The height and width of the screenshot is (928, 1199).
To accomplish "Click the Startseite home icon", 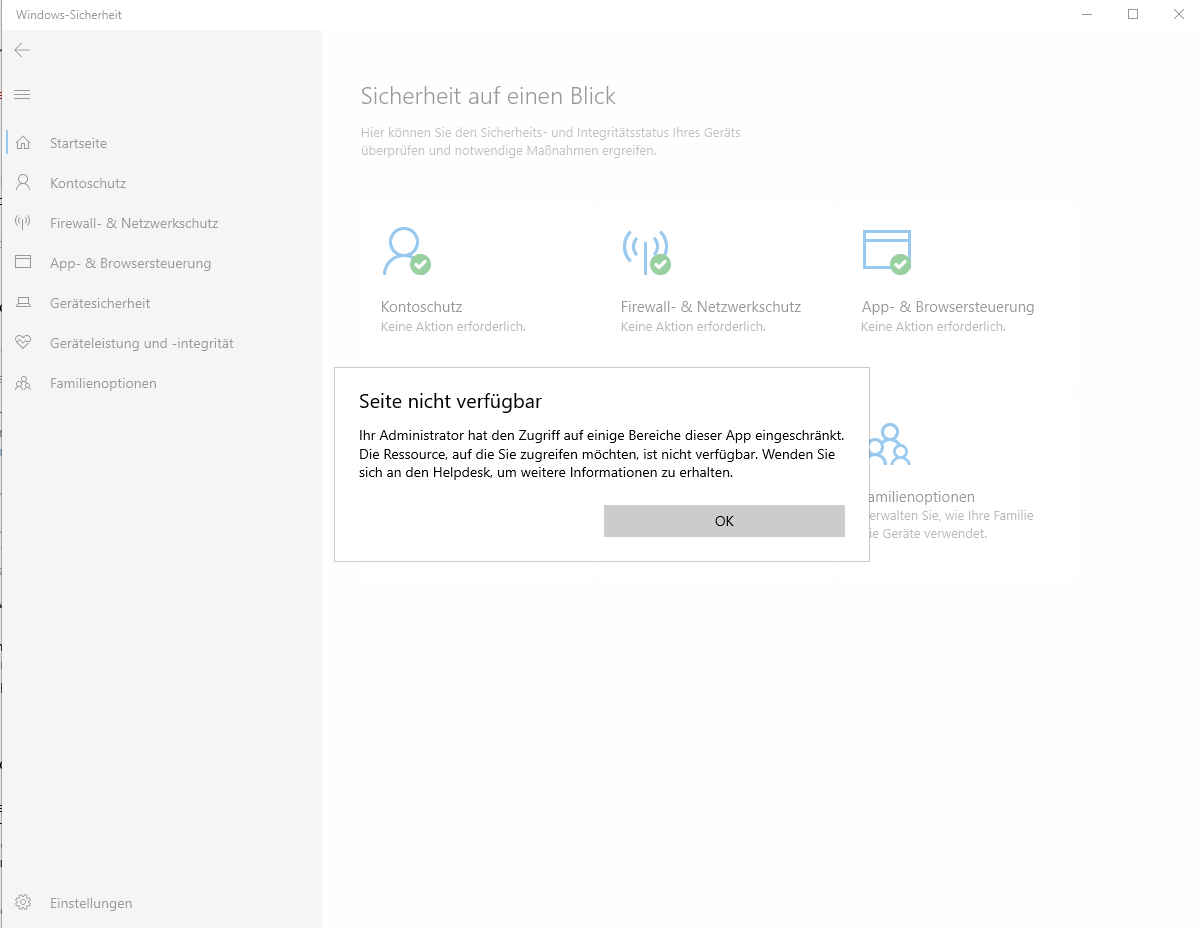I will 23,143.
